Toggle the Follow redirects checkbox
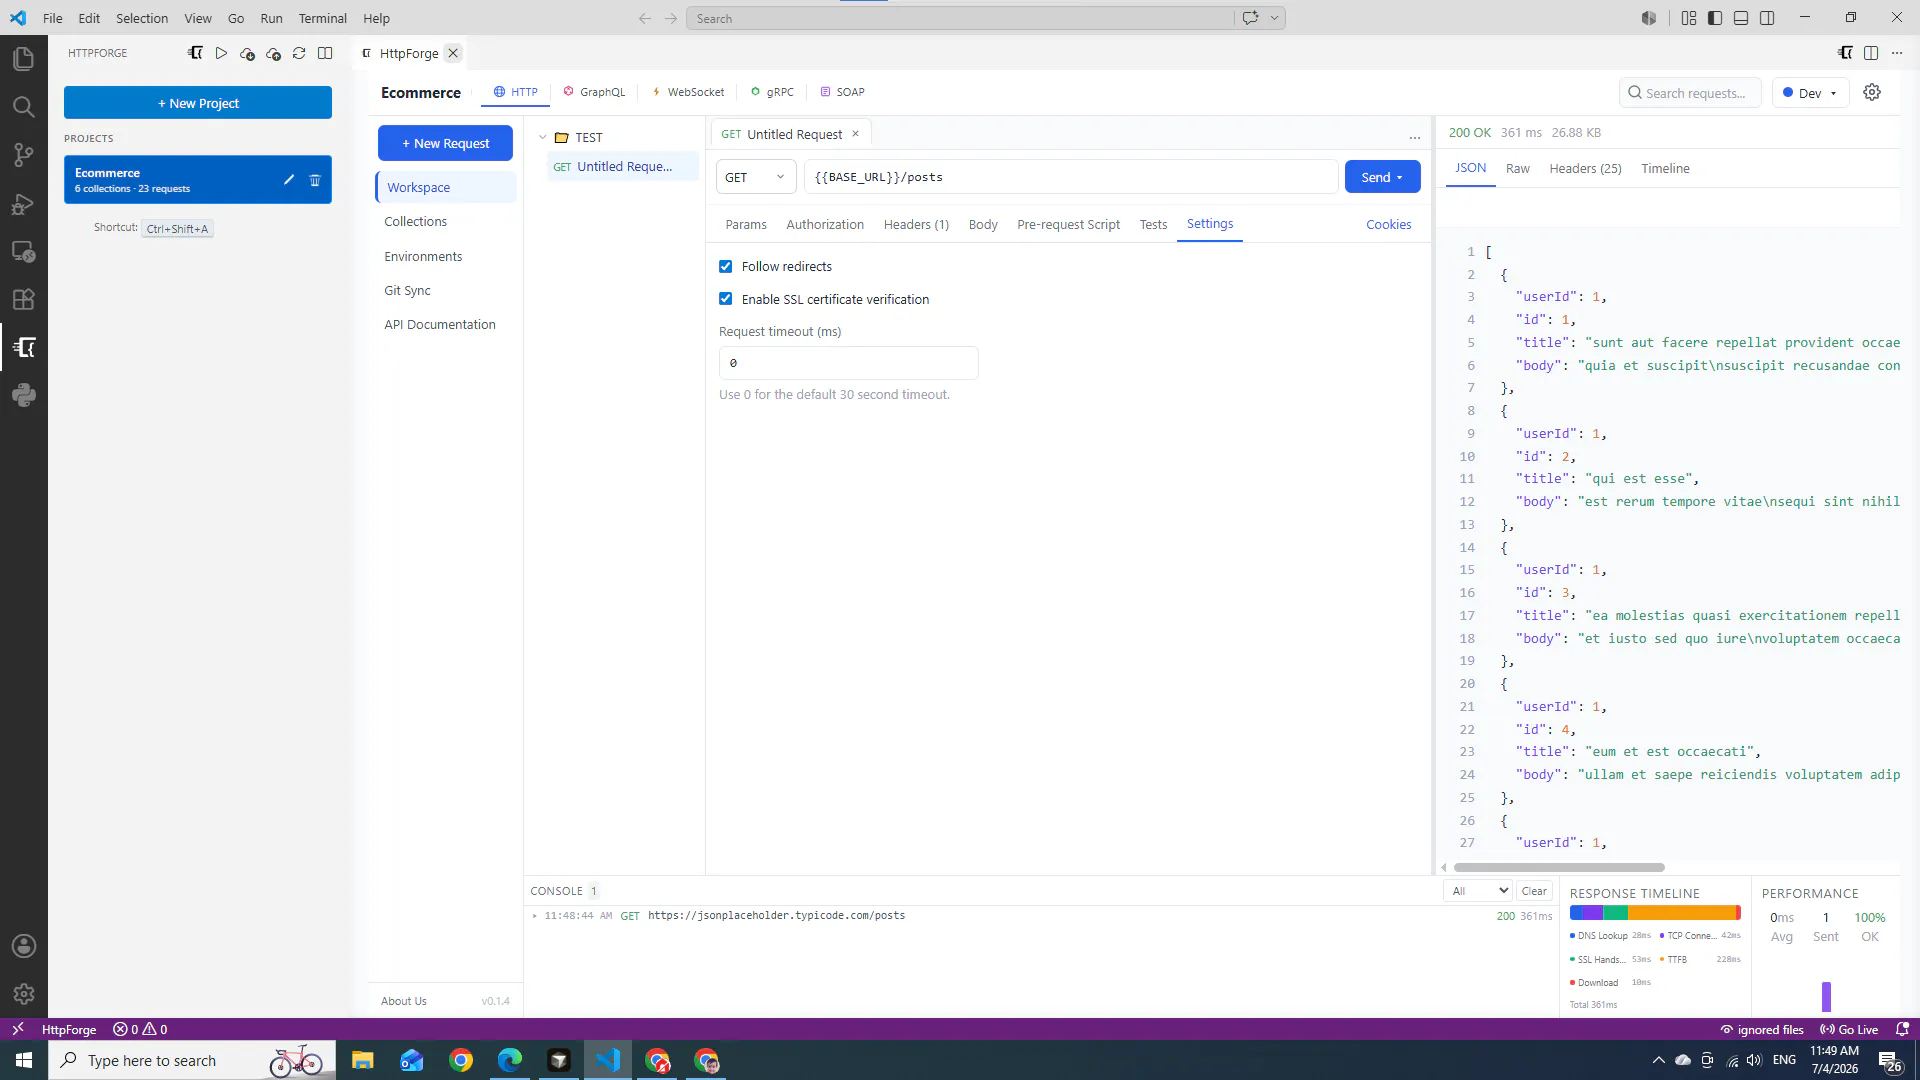This screenshot has height=1080, width=1920. tap(726, 266)
